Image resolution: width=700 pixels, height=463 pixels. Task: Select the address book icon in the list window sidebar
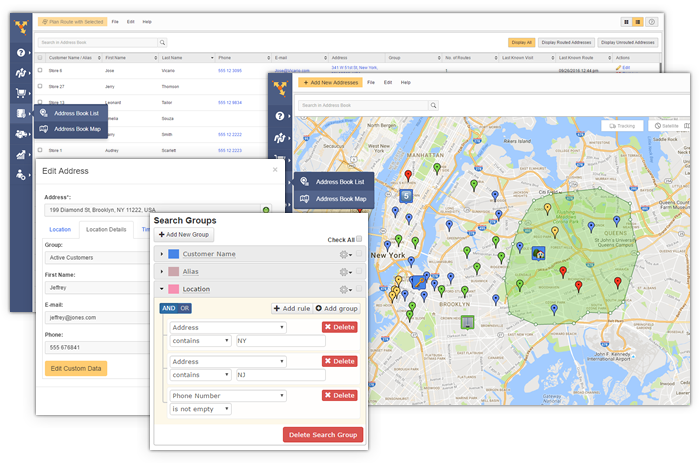21,113
